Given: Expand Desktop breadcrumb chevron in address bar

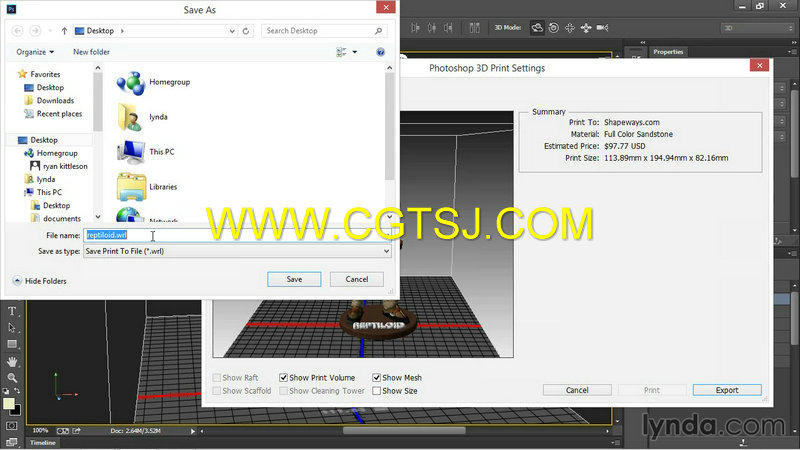Looking at the screenshot, I should (x=122, y=31).
